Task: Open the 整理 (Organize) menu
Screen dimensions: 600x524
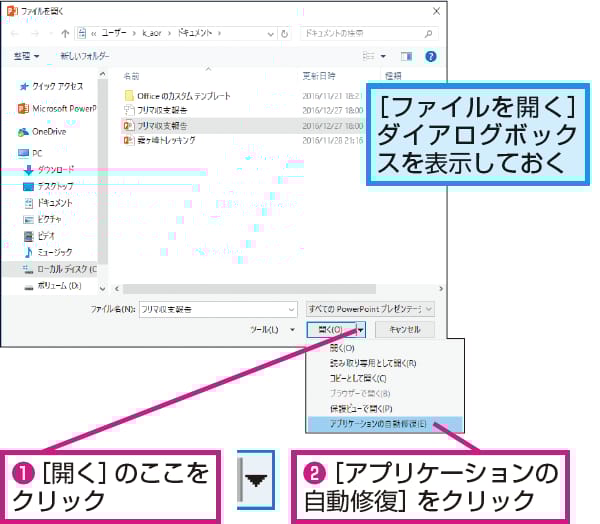Action: pyautogui.click(x=26, y=56)
